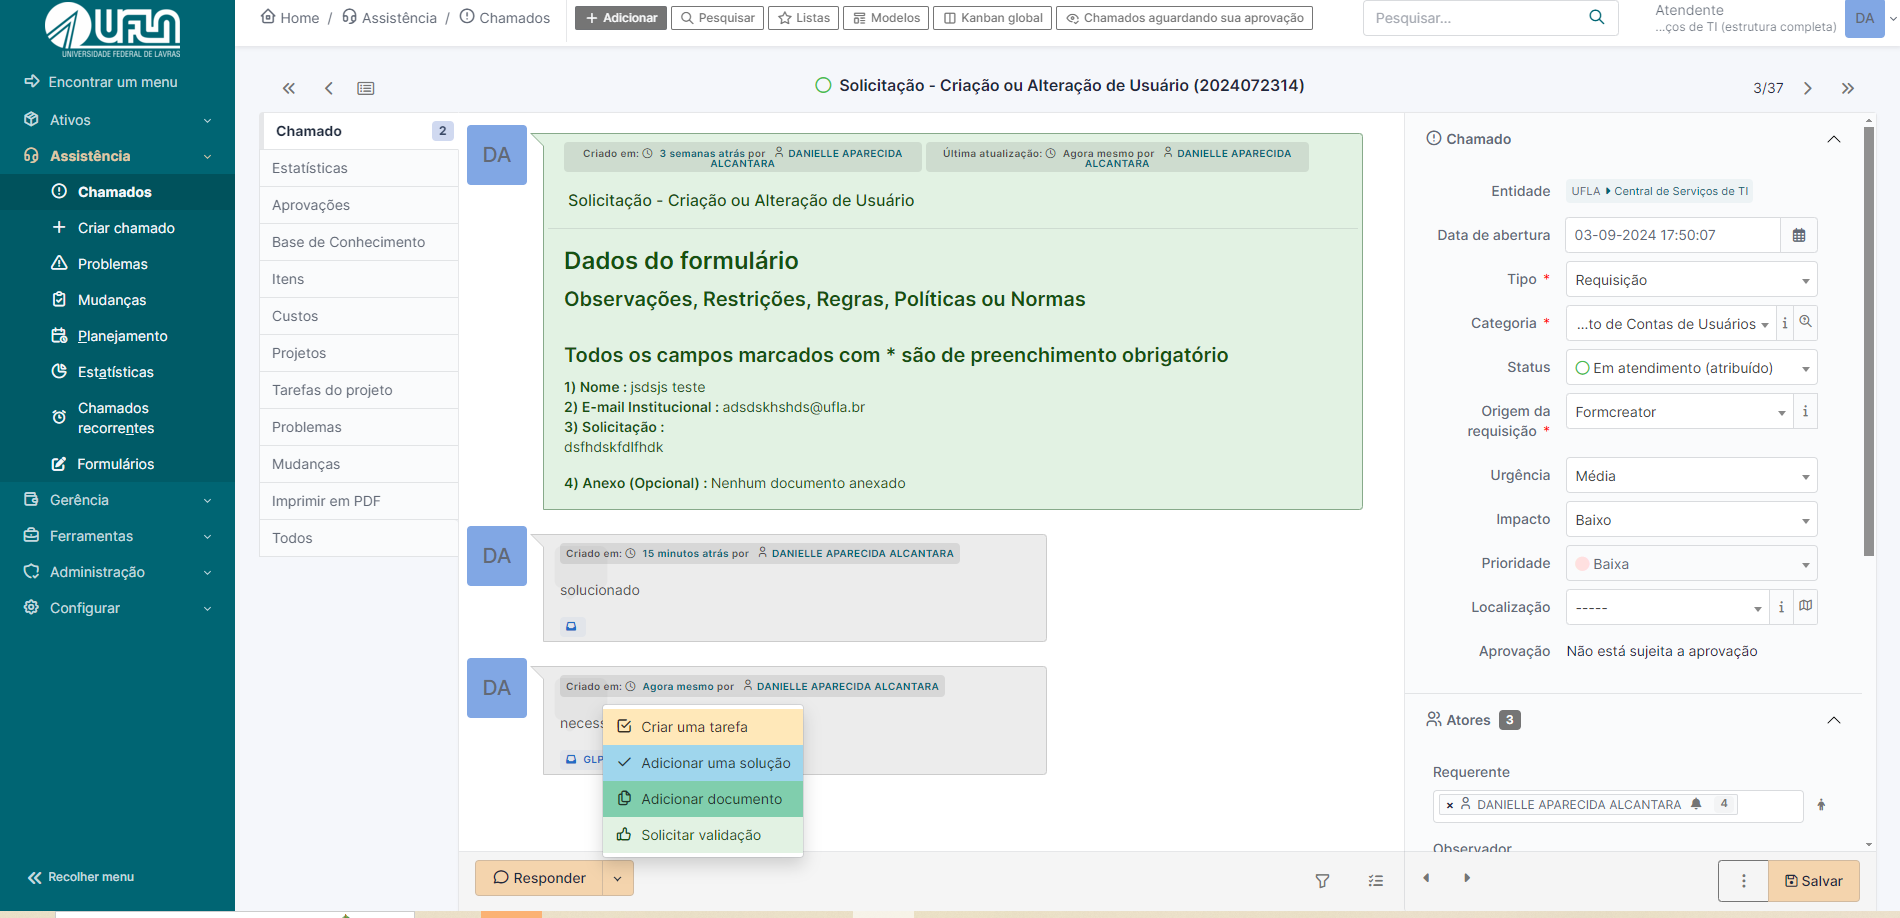Open DA user avatar menu

1864,18
